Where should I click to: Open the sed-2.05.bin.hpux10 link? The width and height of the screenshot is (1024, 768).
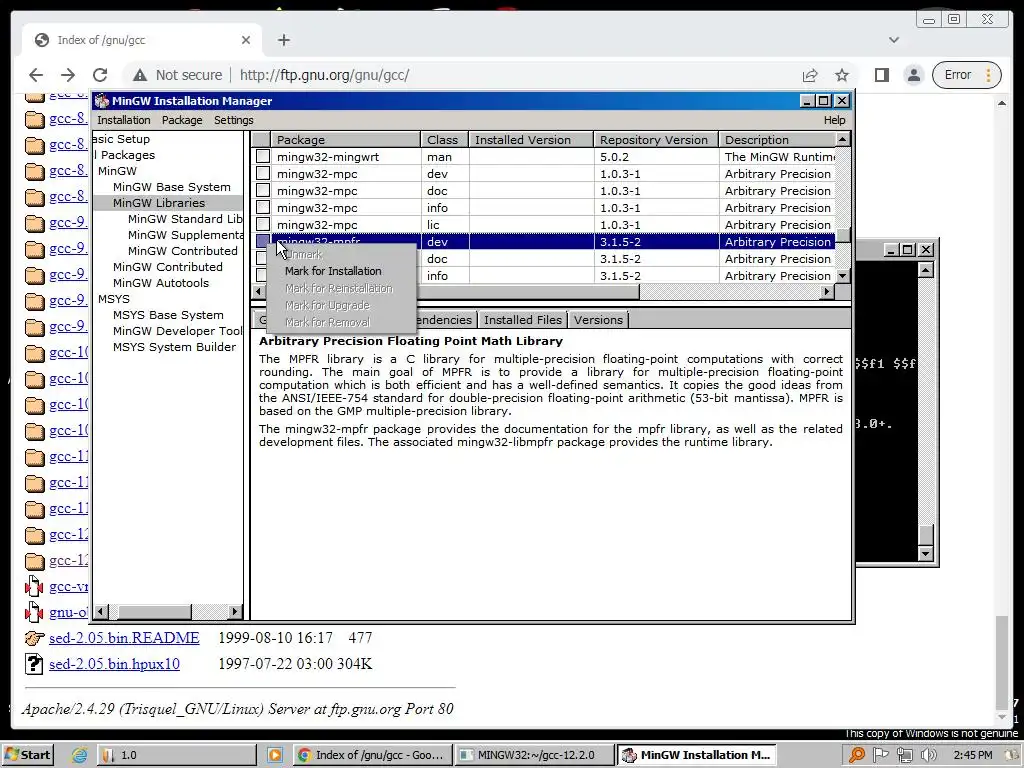114,664
